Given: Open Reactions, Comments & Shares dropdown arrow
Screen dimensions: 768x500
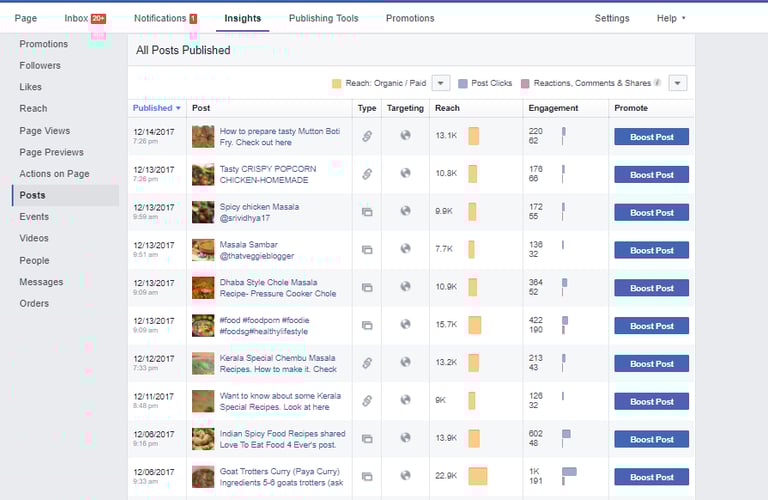Looking at the screenshot, I should (x=677, y=83).
